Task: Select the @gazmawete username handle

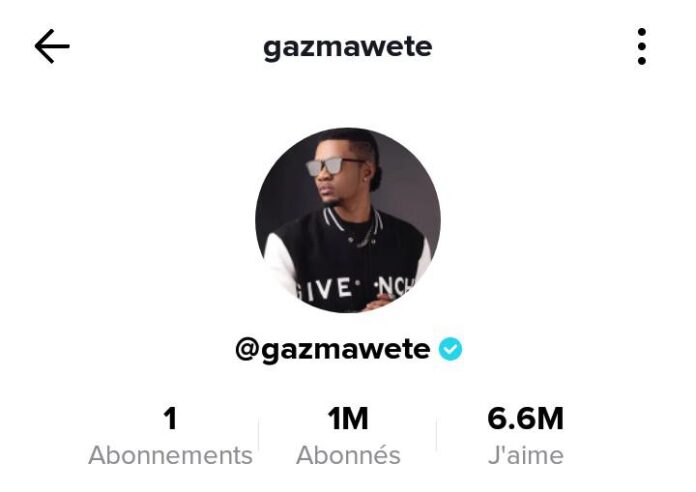Action: 332,350
